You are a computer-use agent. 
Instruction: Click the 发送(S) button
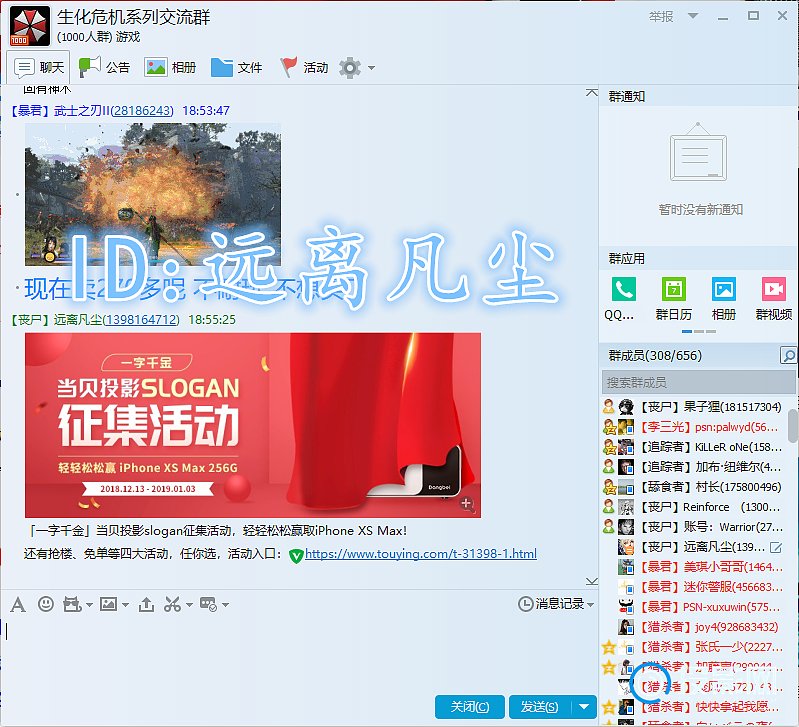[x=540, y=707]
